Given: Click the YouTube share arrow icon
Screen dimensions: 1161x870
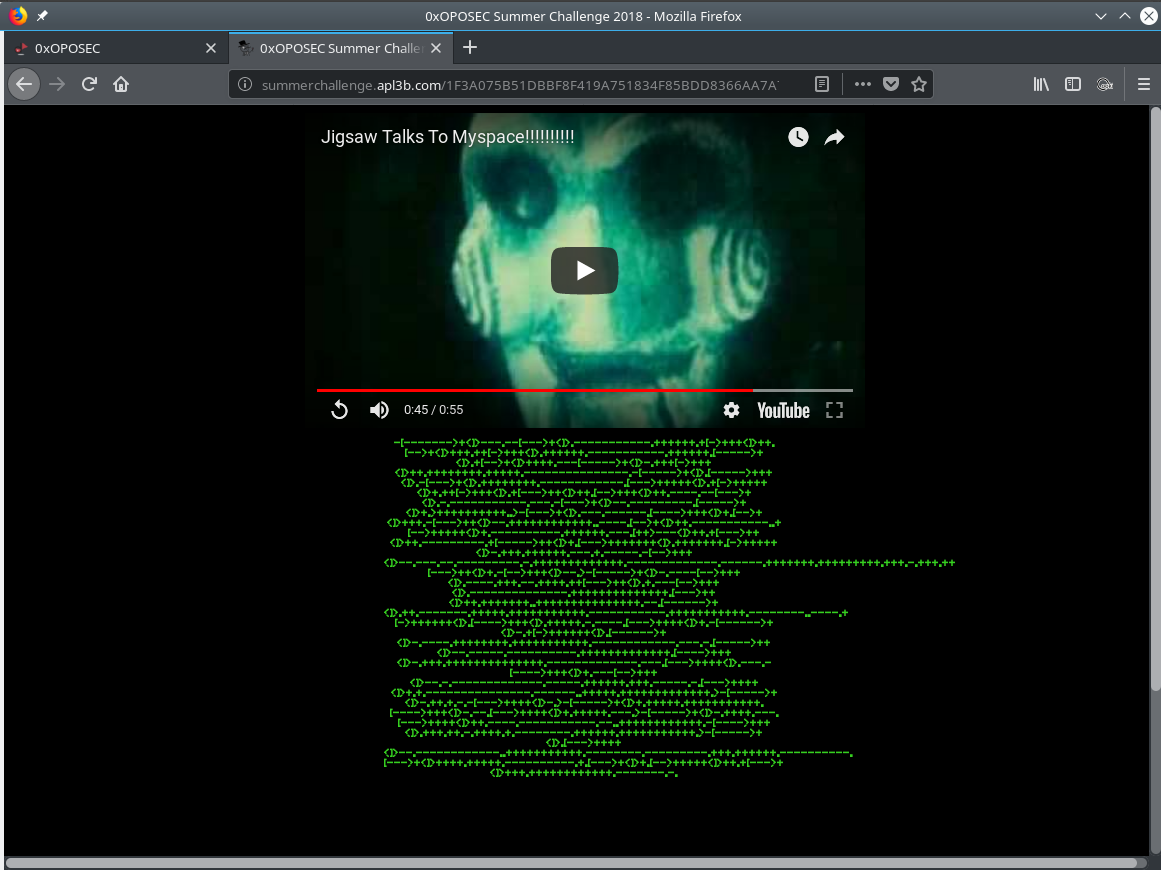Looking at the screenshot, I should click(834, 138).
